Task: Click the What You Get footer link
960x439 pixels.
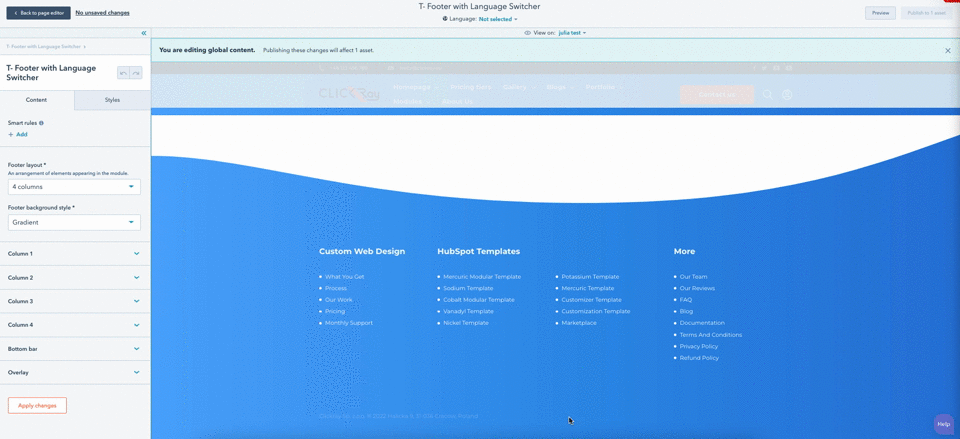Action: 345,277
